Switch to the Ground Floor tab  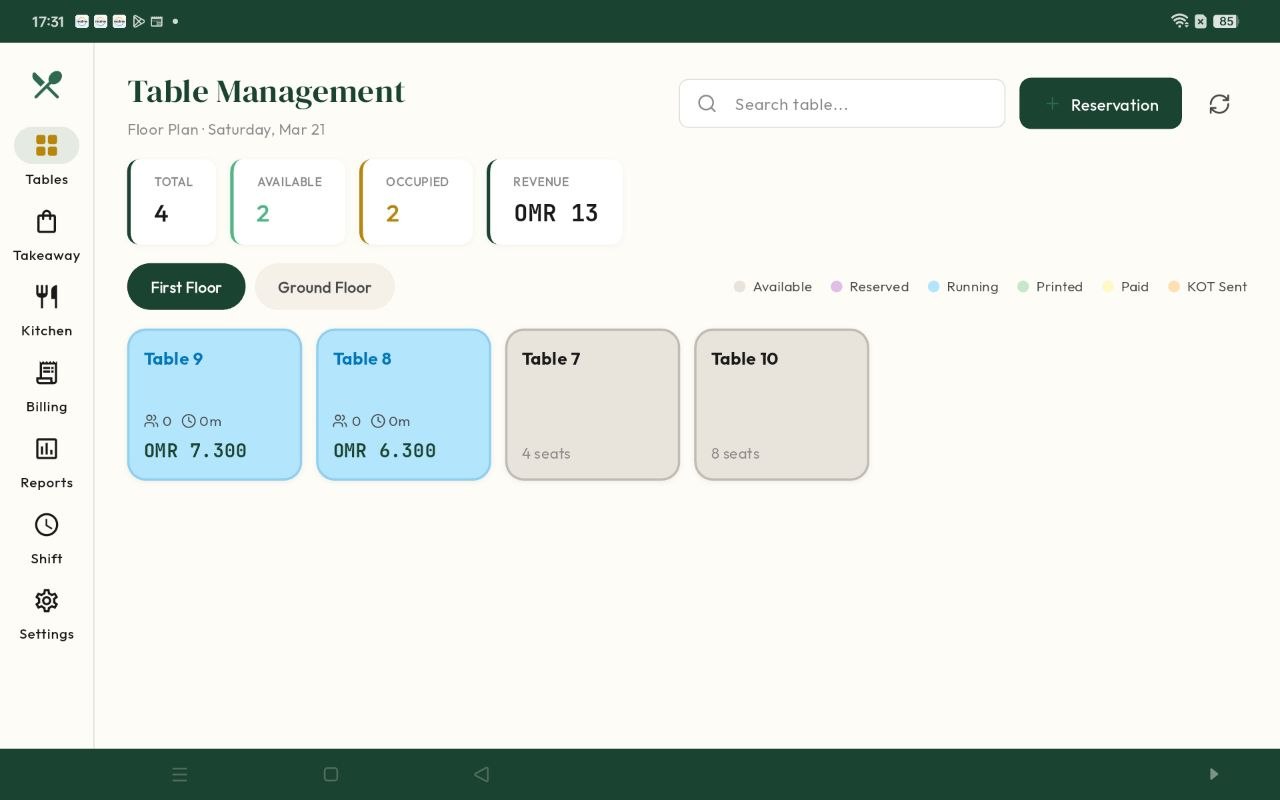coord(324,287)
